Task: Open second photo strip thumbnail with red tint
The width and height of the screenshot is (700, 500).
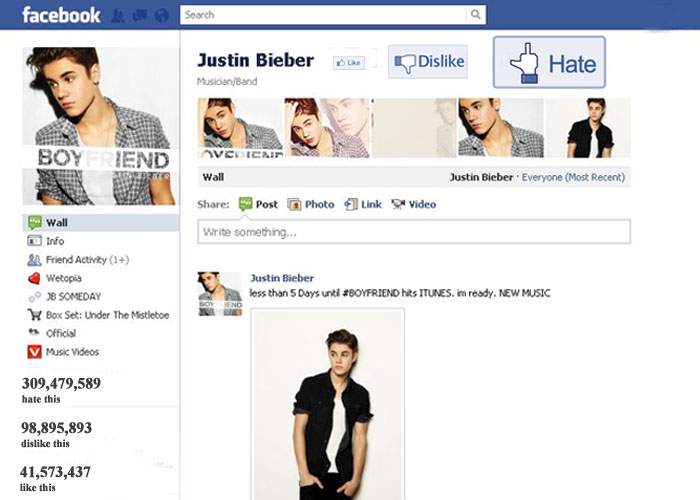Action: pyautogui.click(x=327, y=128)
